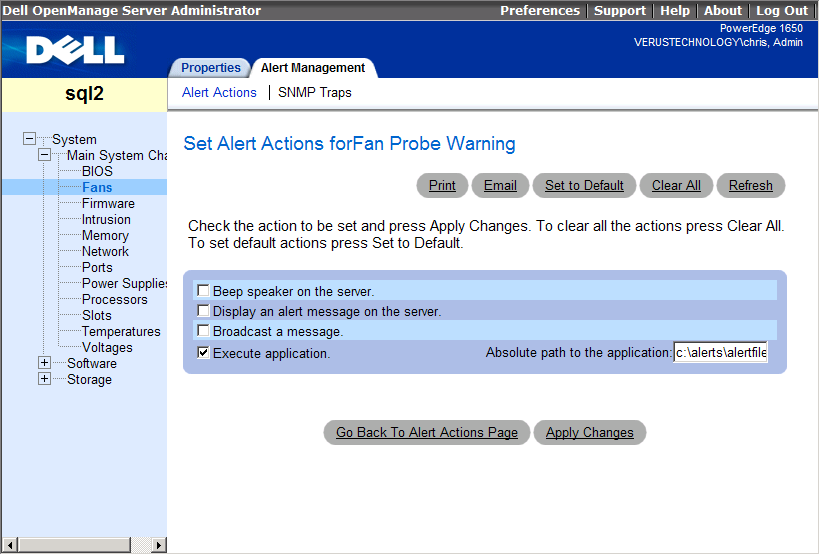The image size is (820, 555).
Task: Uncheck the Execute application checkbox
Action: [204, 353]
